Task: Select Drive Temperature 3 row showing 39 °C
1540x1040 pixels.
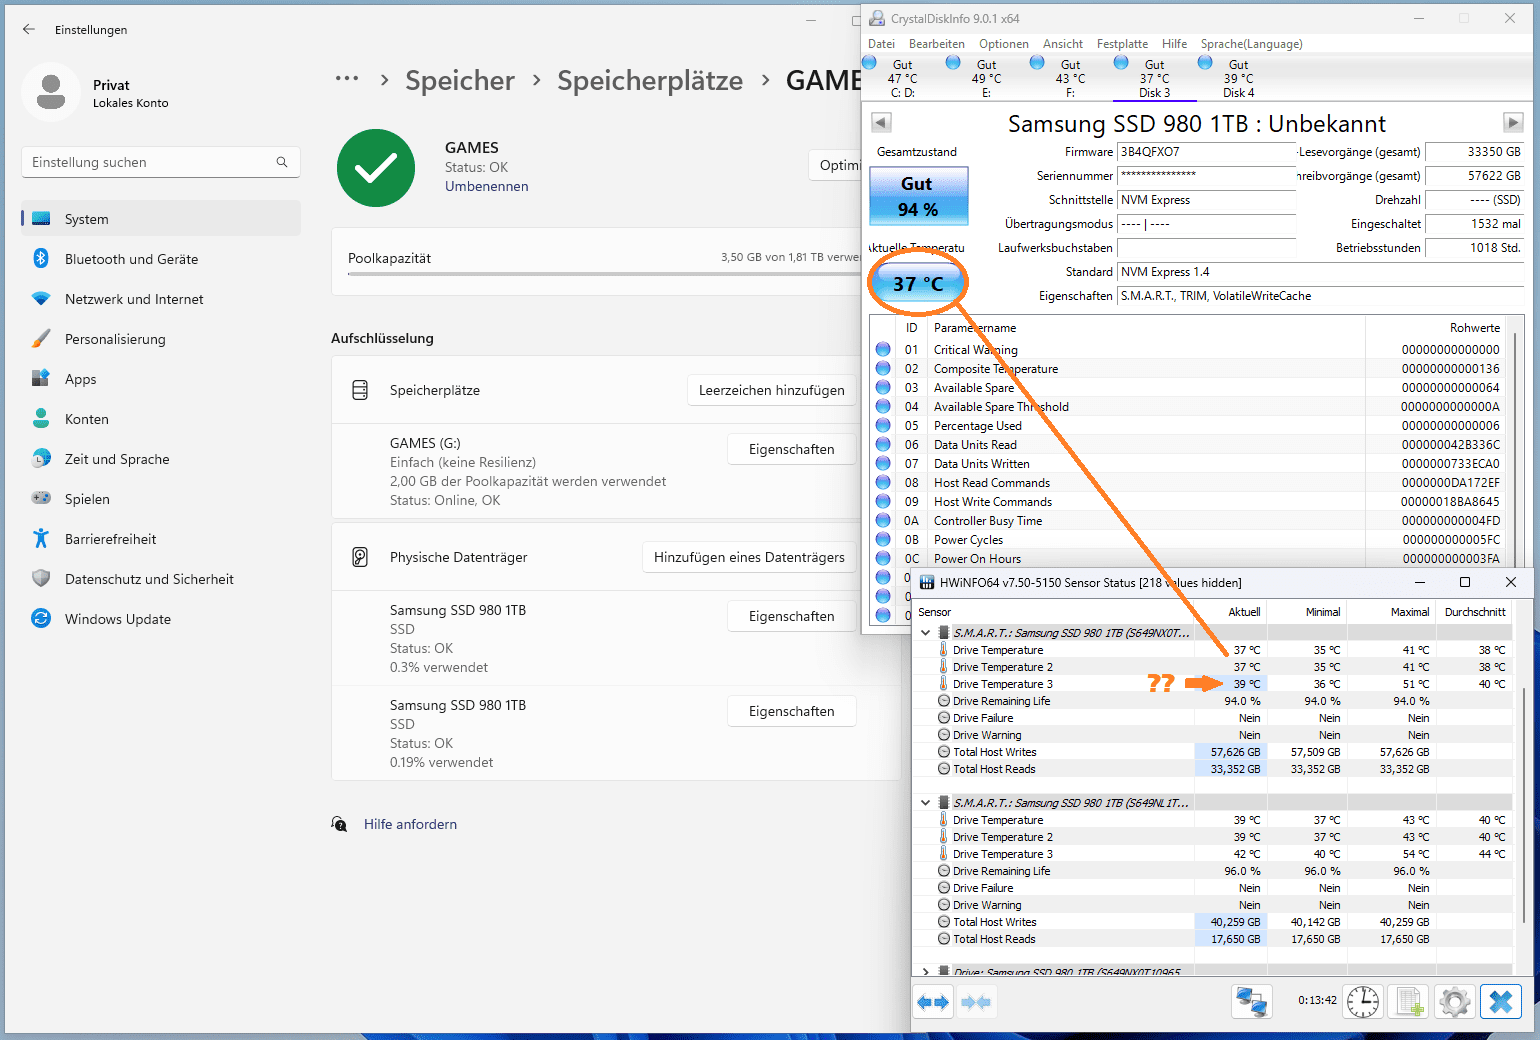Action: pos(1214,684)
